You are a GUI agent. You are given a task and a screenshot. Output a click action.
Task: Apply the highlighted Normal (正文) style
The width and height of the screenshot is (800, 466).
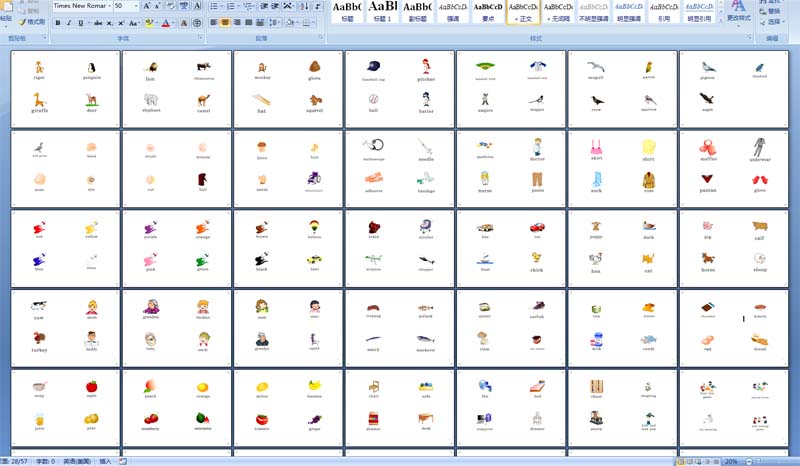click(523, 12)
